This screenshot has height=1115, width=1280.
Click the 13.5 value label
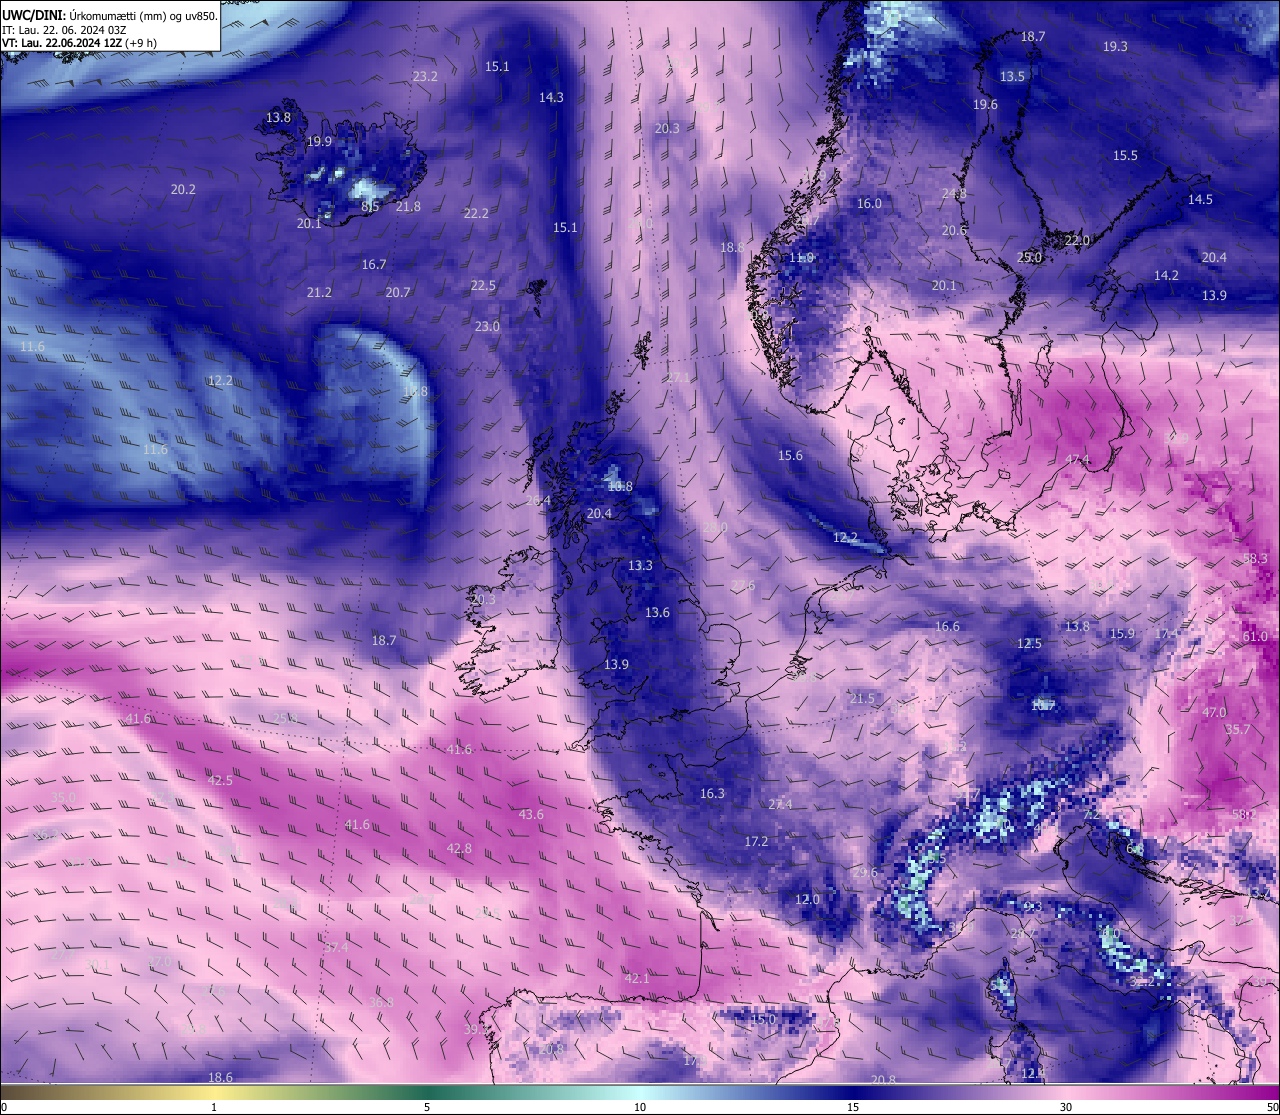pyautogui.click(x=1012, y=77)
